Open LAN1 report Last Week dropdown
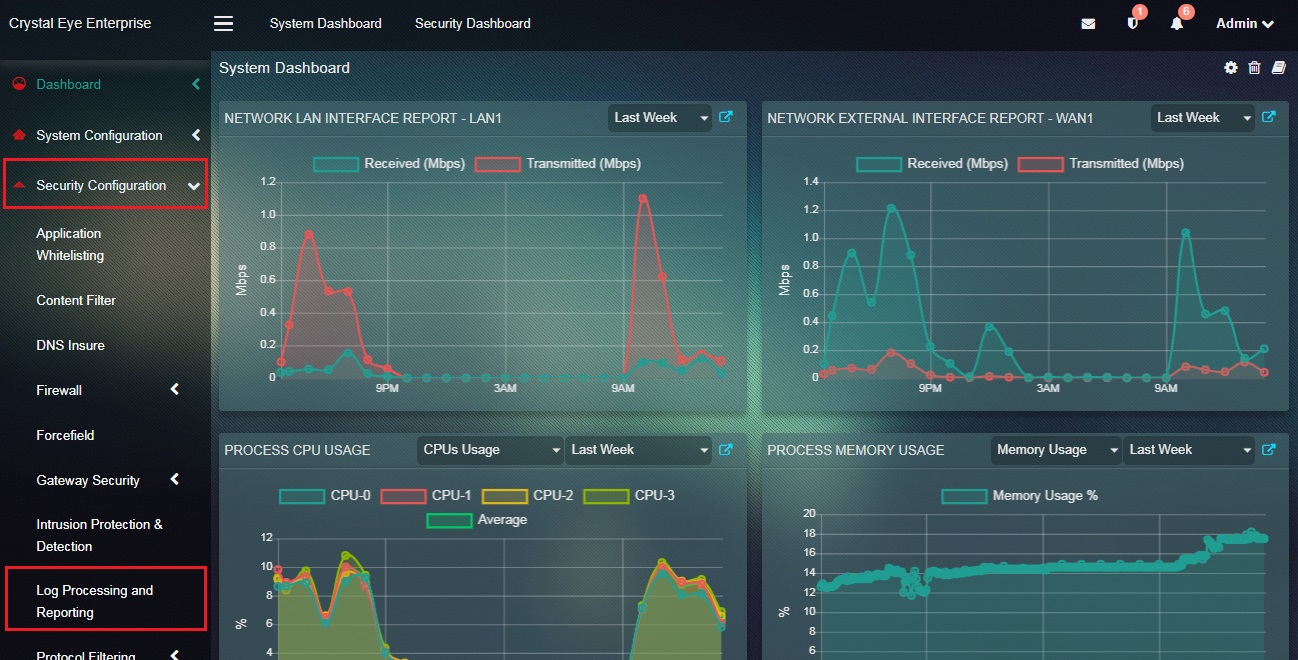 tap(660, 118)
